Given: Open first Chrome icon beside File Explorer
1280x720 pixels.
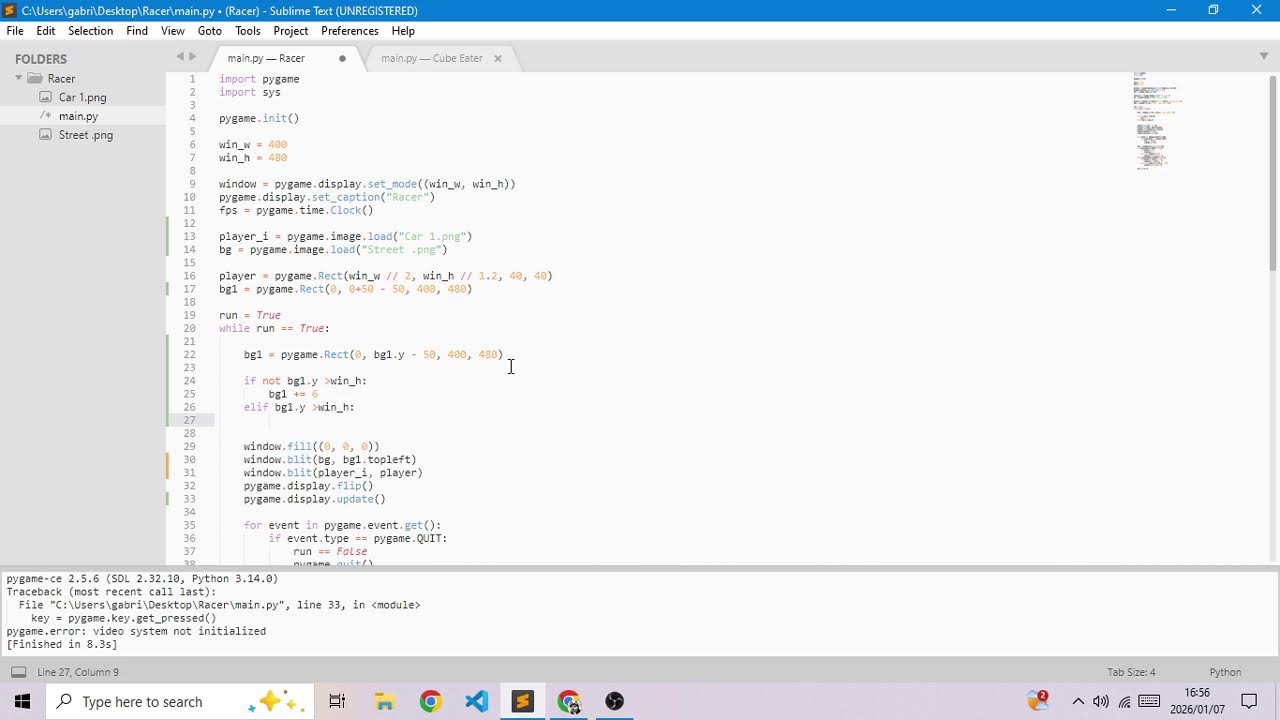Looking at the screenshot, I should point(430,701).
